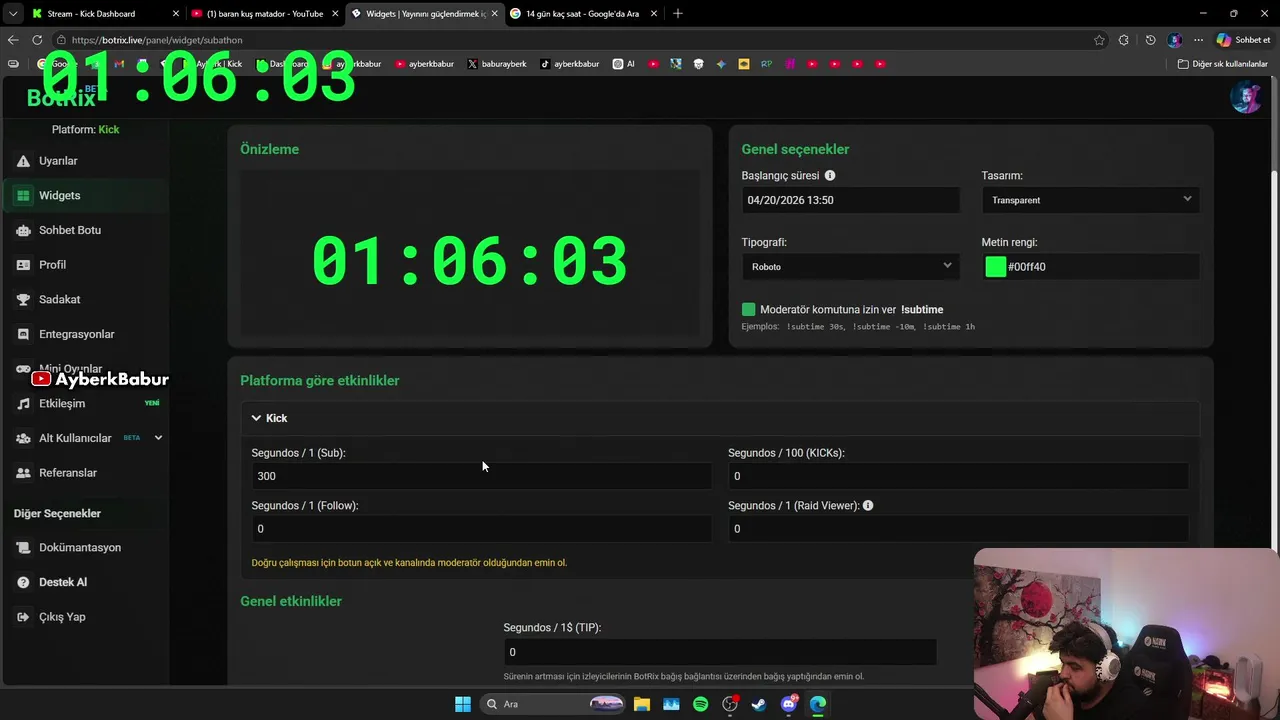The image size is (1280, 720).
Task: Click the #00ff40 hex color field
Action: (x=1100, y=267)
